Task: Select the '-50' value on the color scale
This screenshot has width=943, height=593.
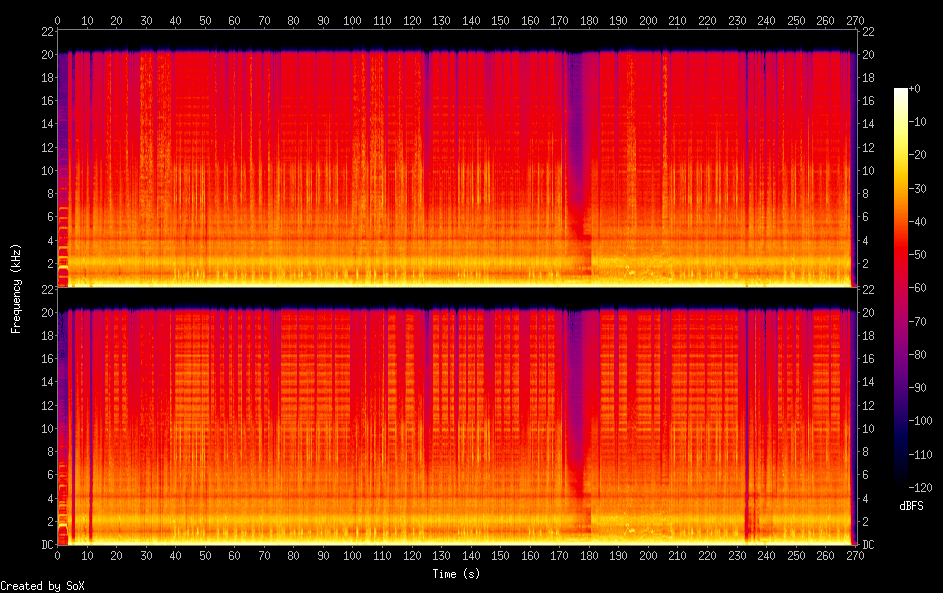Action: [917, 254]
